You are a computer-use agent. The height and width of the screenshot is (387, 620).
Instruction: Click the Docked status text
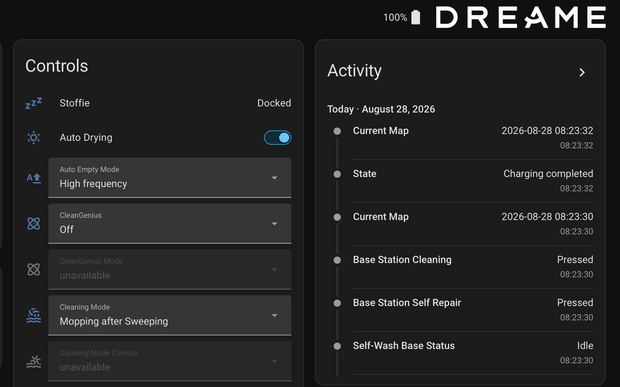click(274, 103)
